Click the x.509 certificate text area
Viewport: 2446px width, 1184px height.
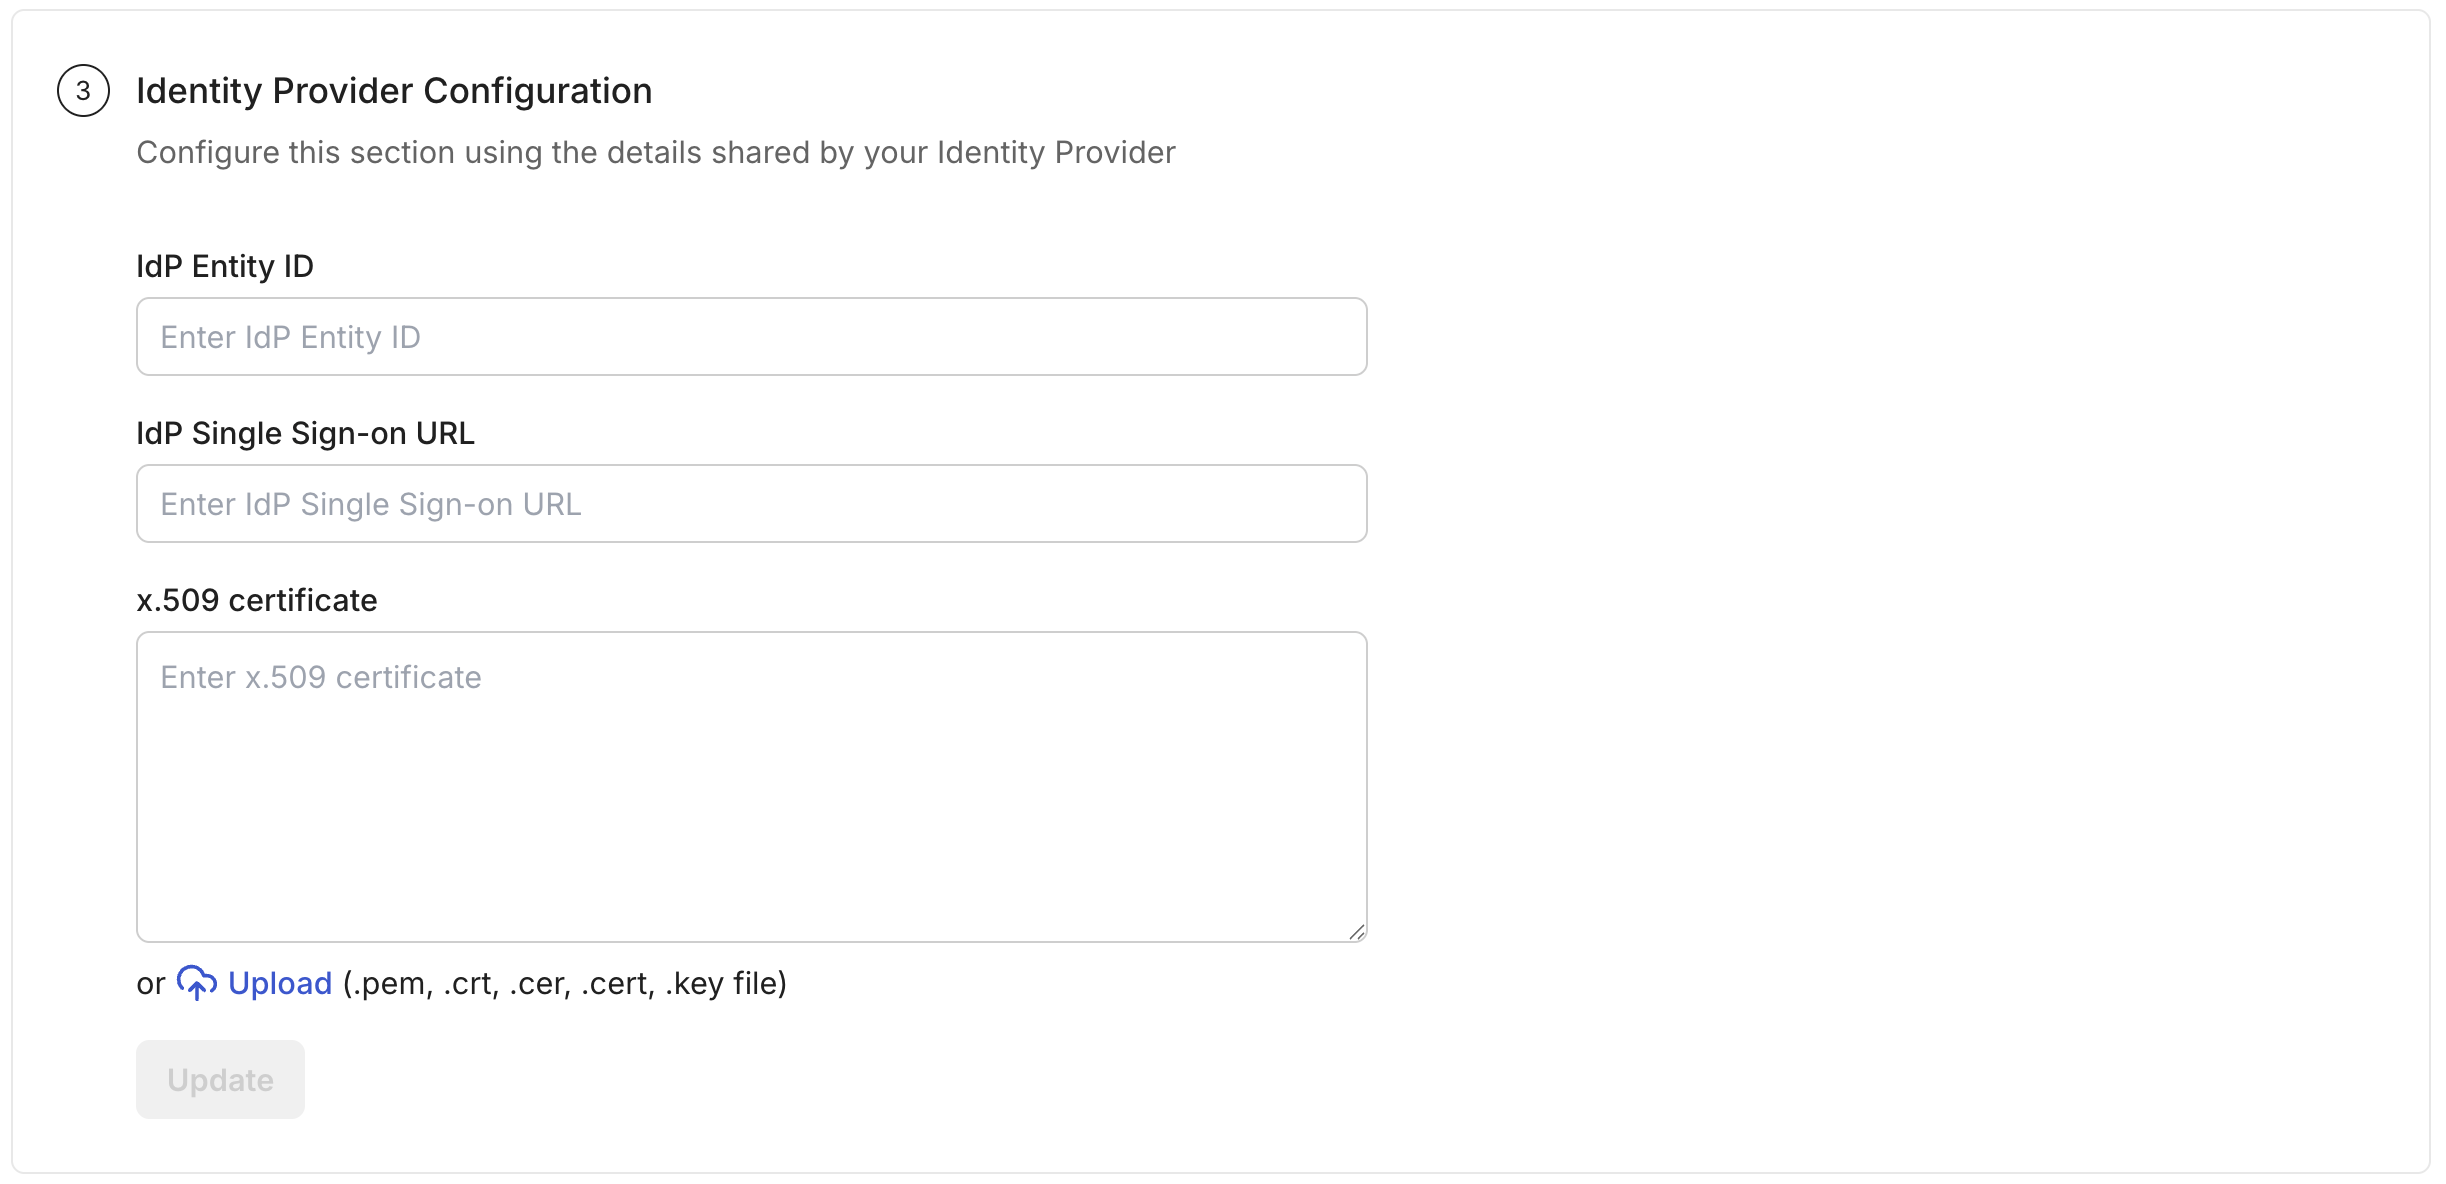pos(750,790)
